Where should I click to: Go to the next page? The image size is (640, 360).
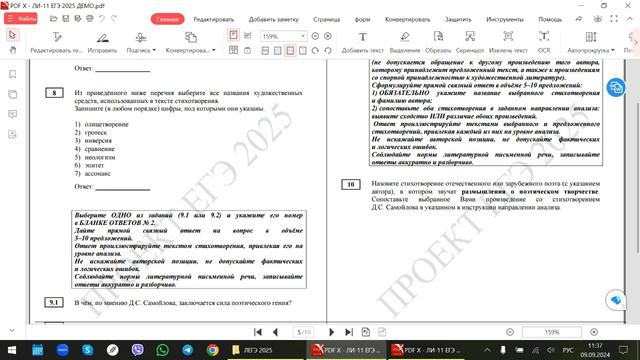click(x=331, y=332)
